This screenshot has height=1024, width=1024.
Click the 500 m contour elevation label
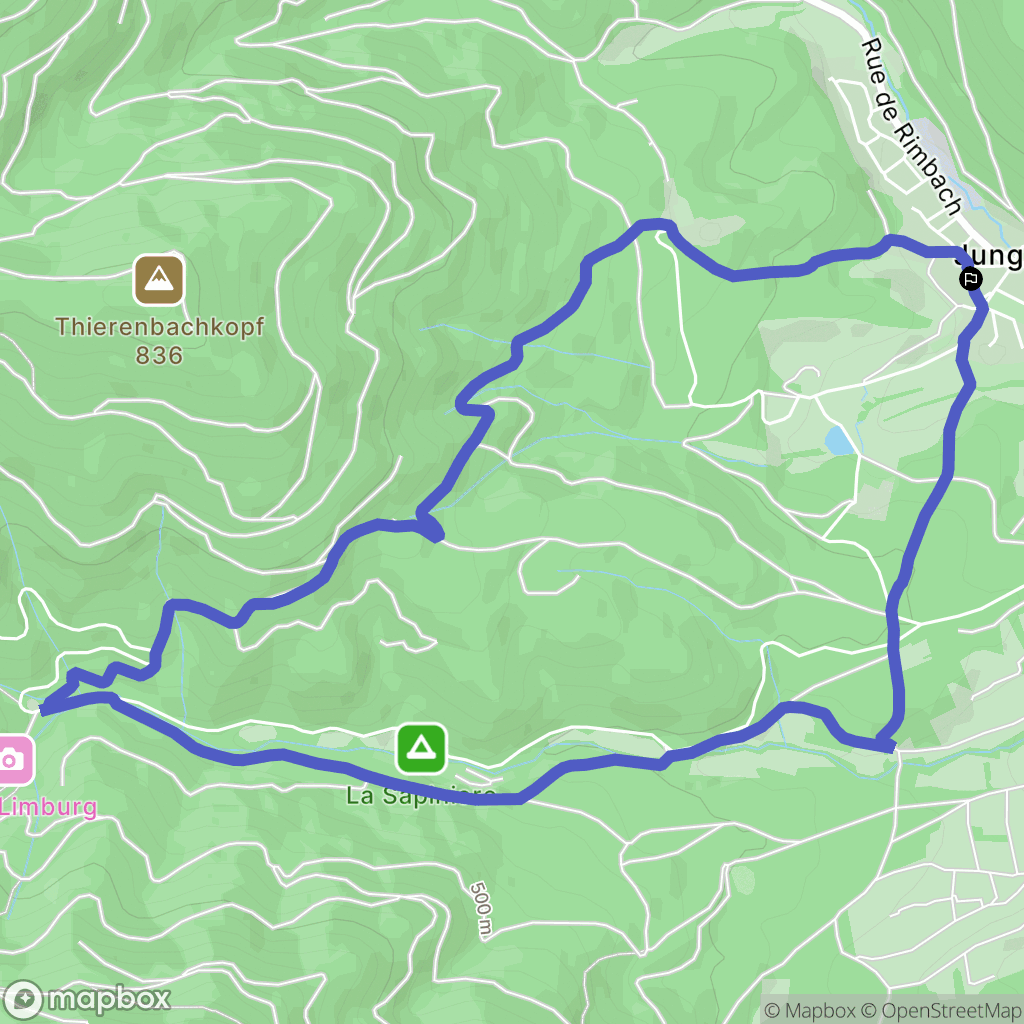click(x=480, y=910)
